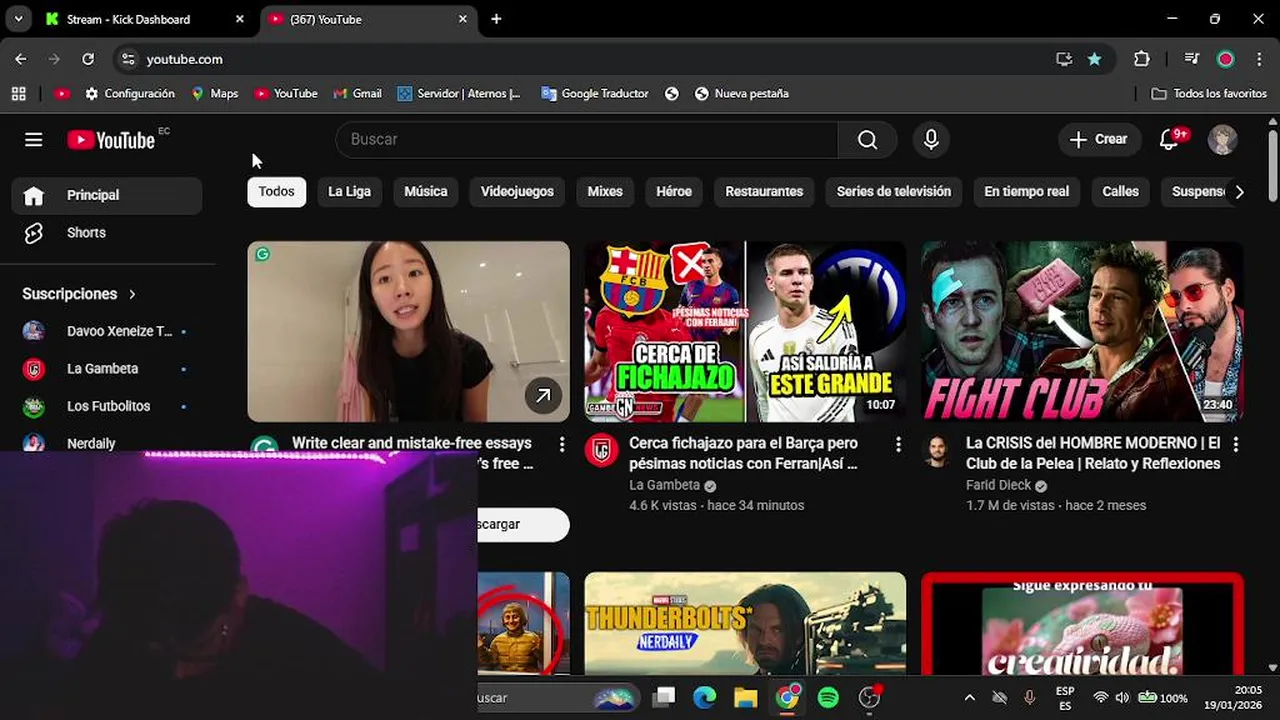Click the Farid Dieck channel avatar

pos(937,451)
